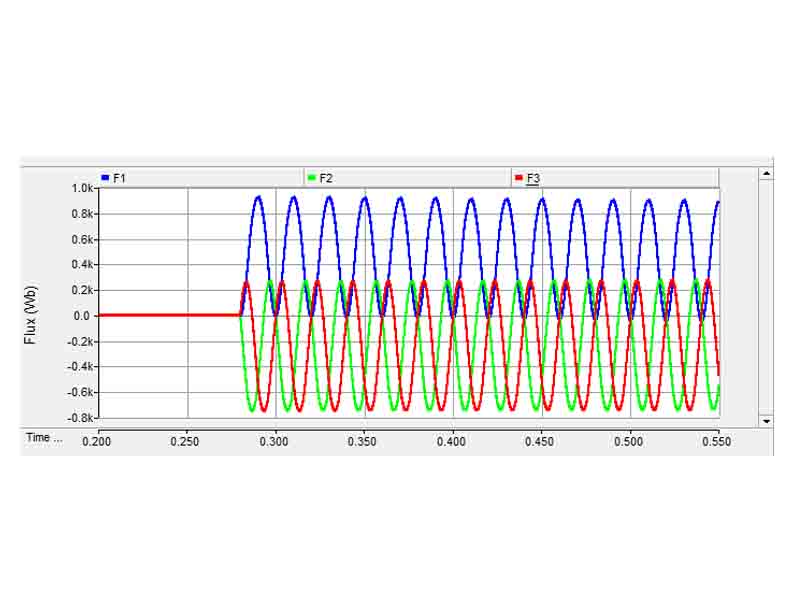Click the 0.400 time axis tick label

452,440
